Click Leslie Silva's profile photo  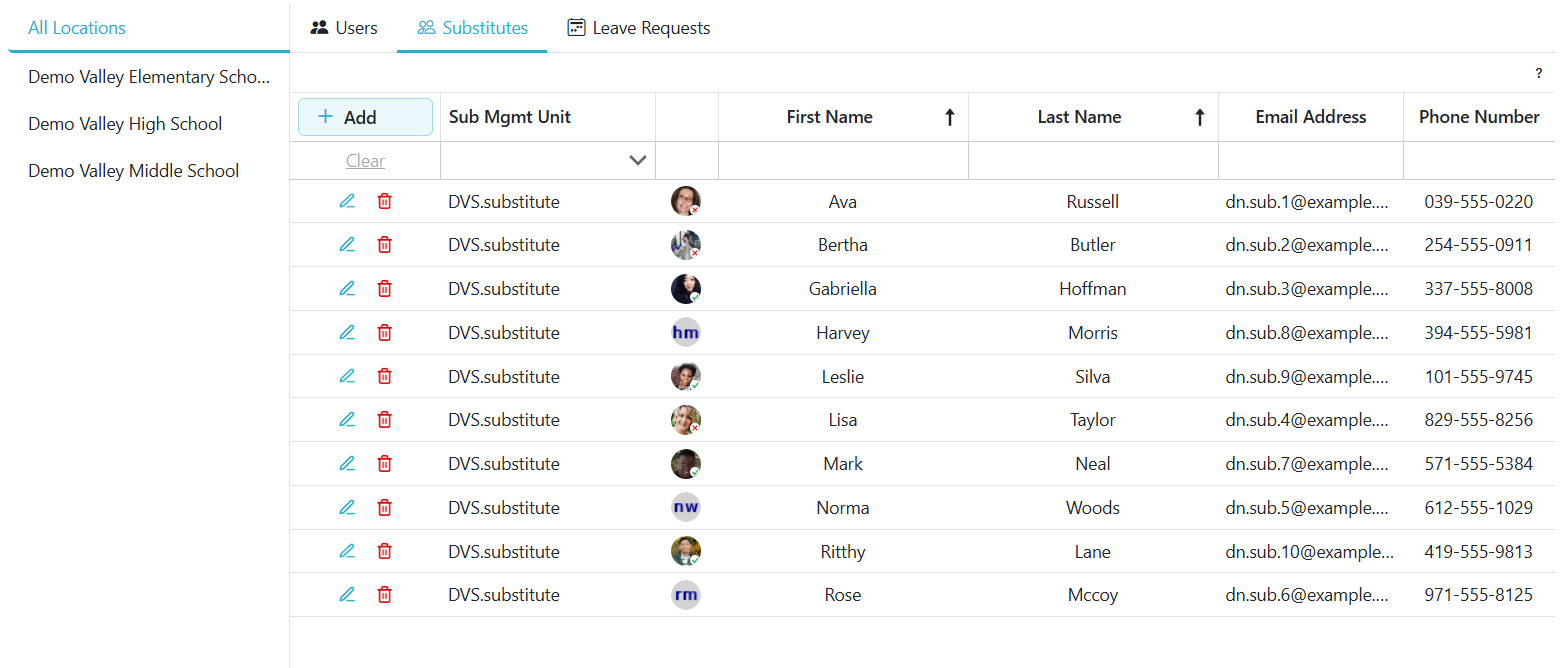[685, 376]
